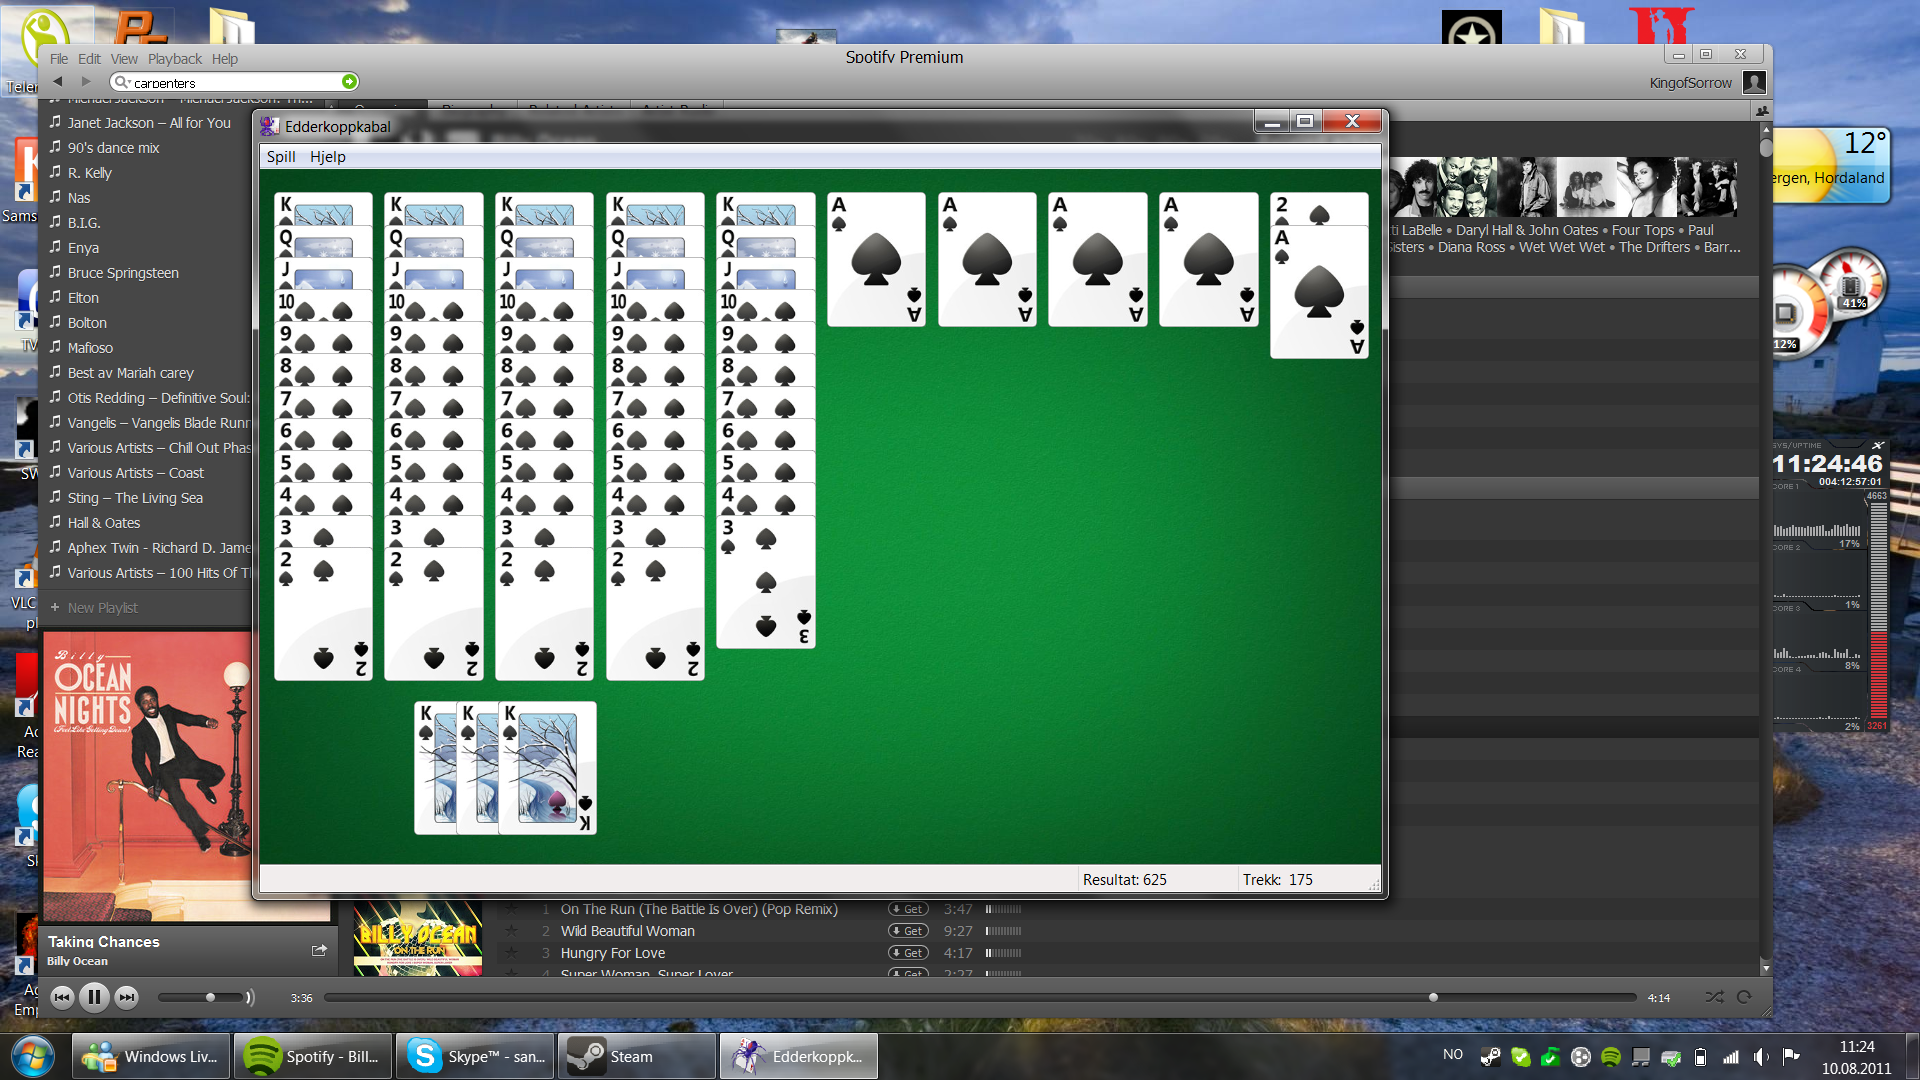Open the 90's dance mix playlist
The width and height of the screenshot is (1920, 1080).
113,148
